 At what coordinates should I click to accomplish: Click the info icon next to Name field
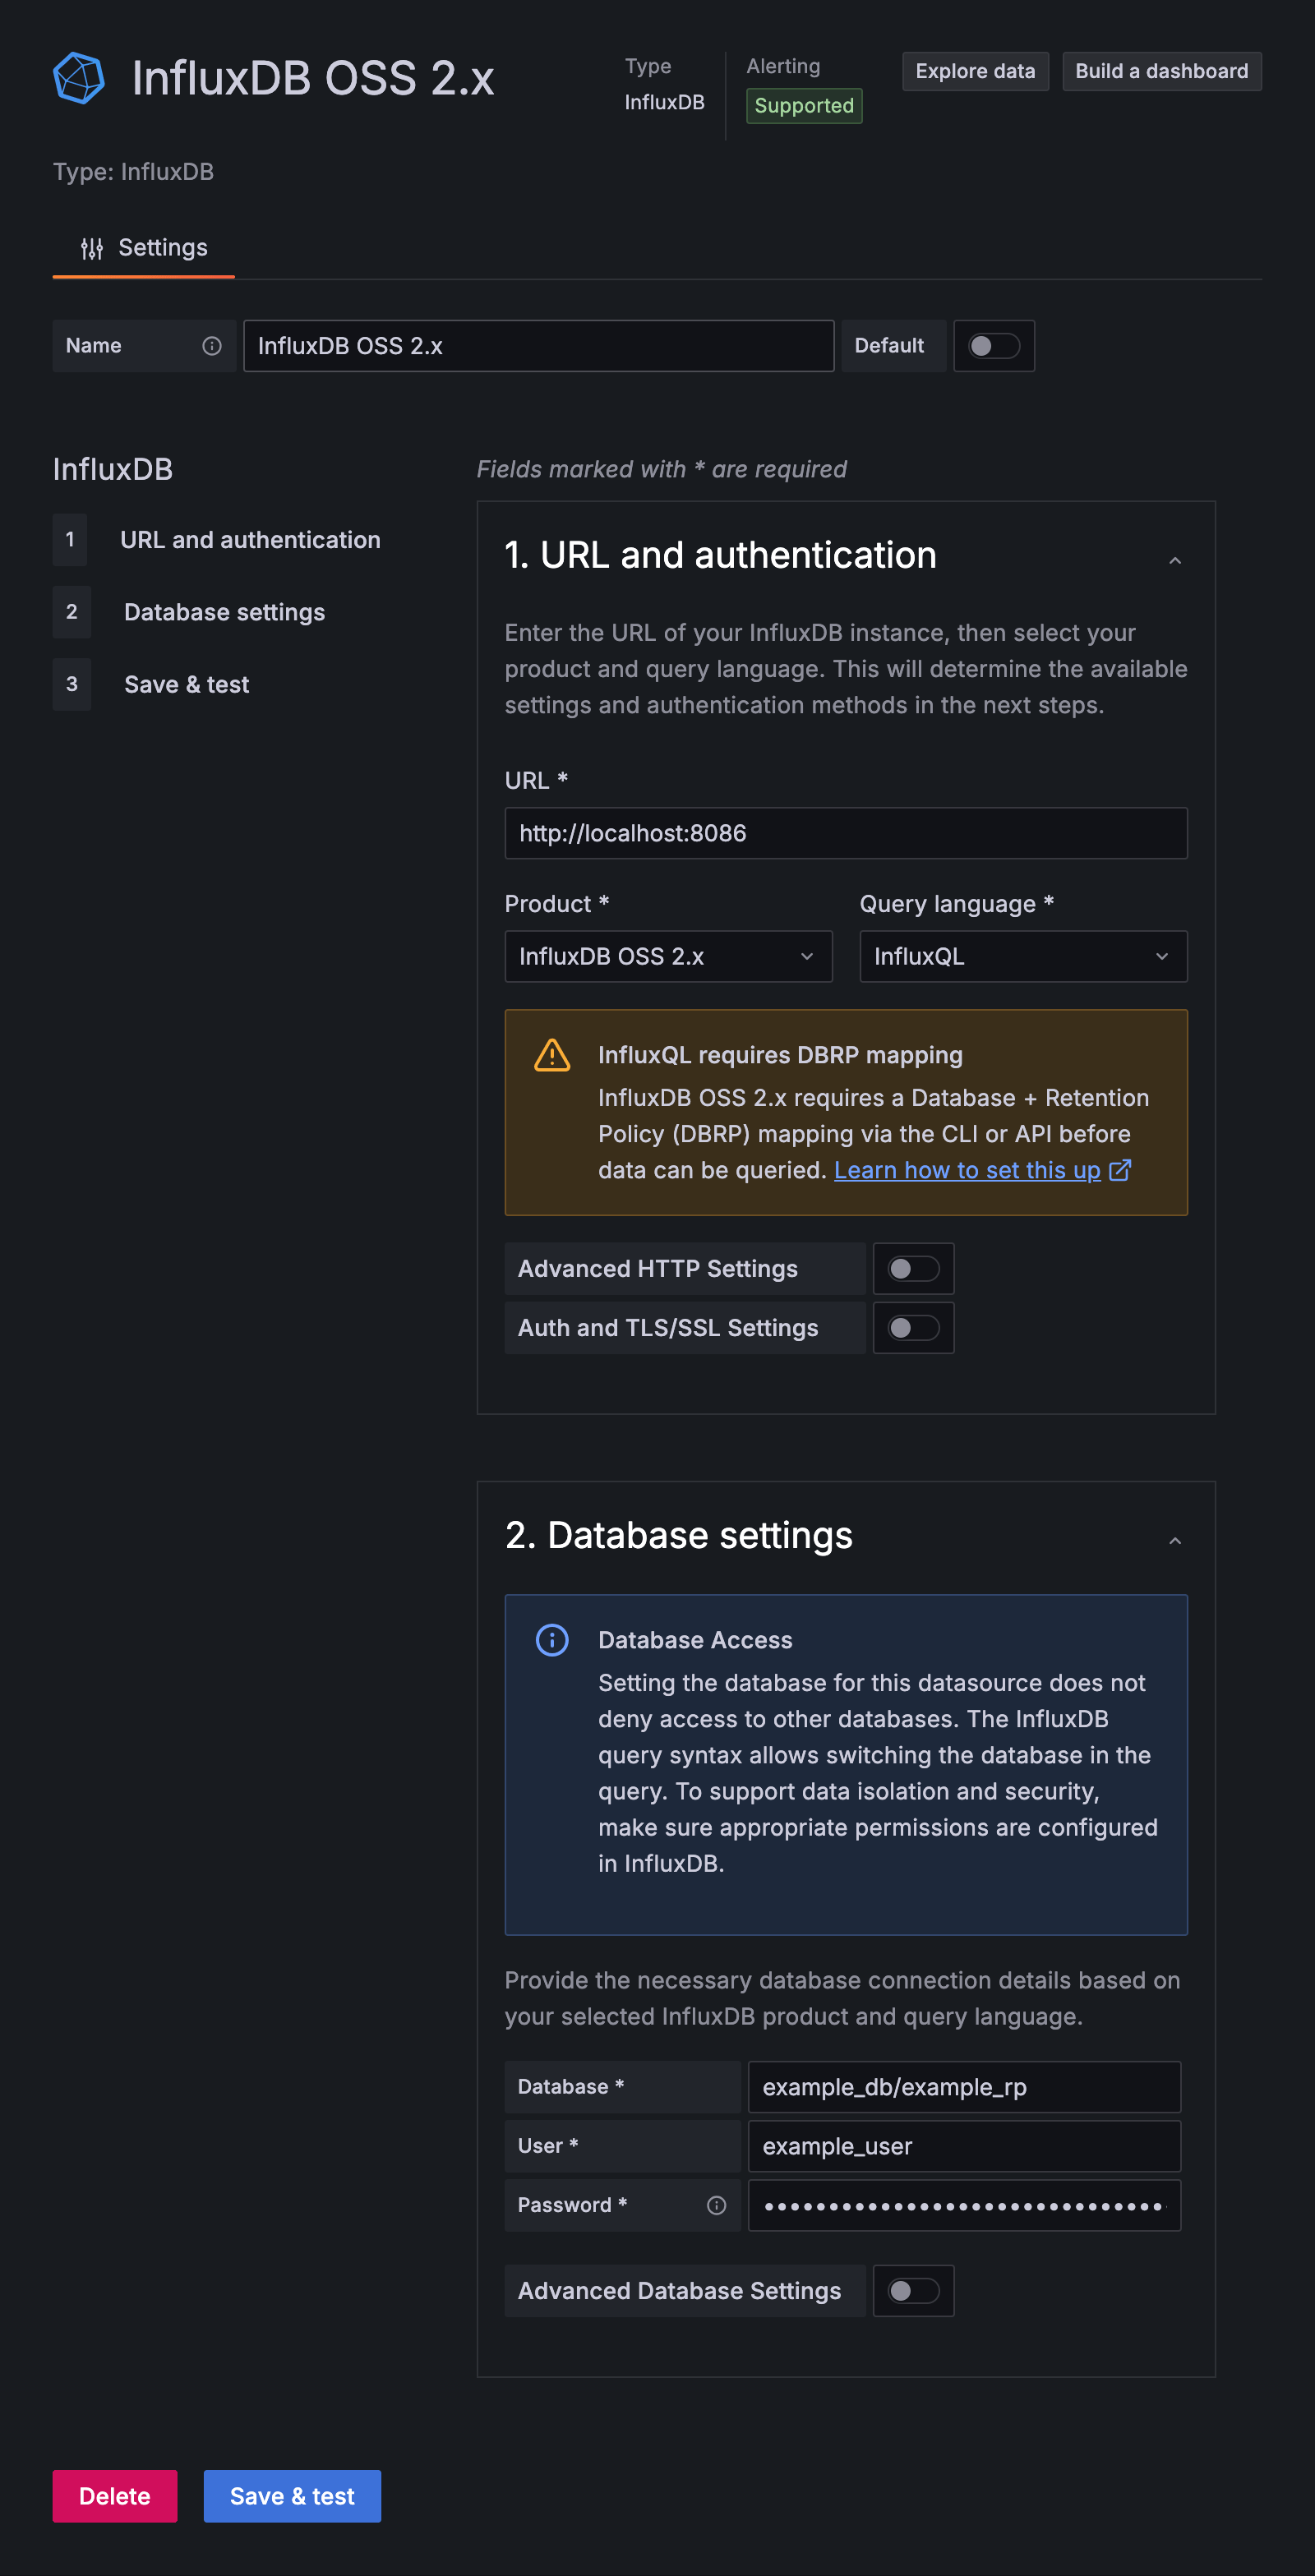coord(211,345)
